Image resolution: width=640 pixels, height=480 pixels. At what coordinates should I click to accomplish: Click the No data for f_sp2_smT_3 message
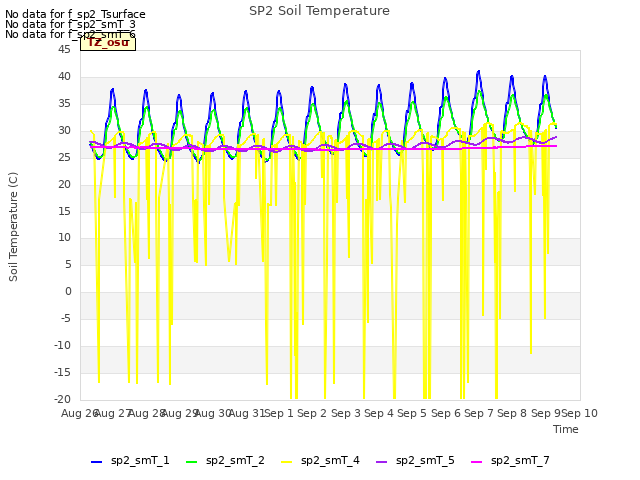point(70,24)
